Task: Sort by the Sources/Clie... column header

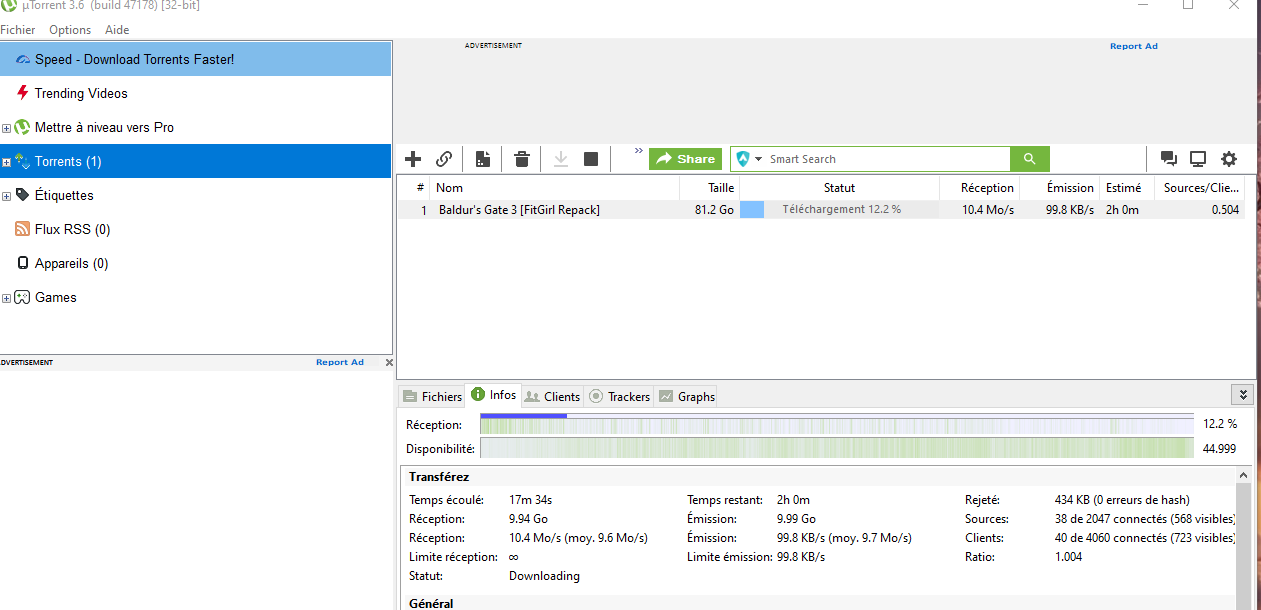Action: (x=1199, y=187)
